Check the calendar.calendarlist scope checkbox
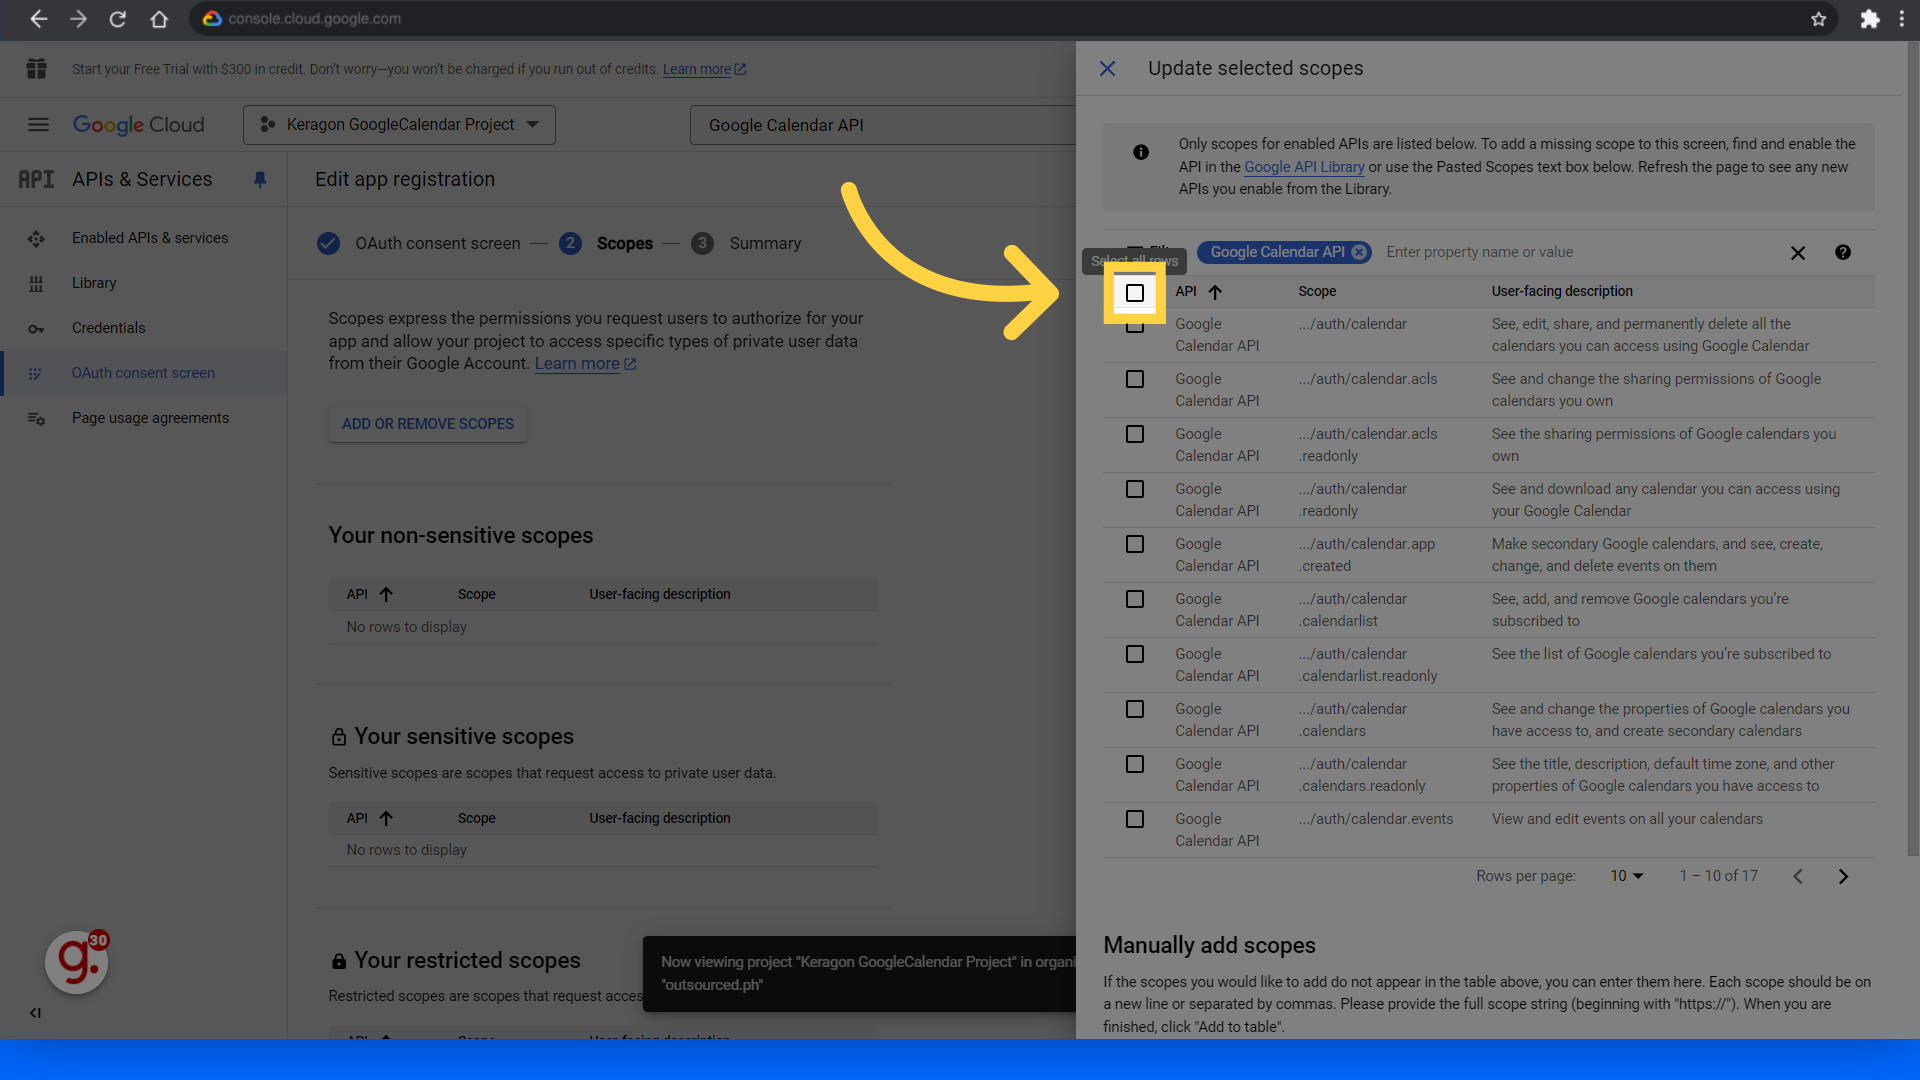This screenshot has height=1080, width=1920. [x=1135, y=599]
